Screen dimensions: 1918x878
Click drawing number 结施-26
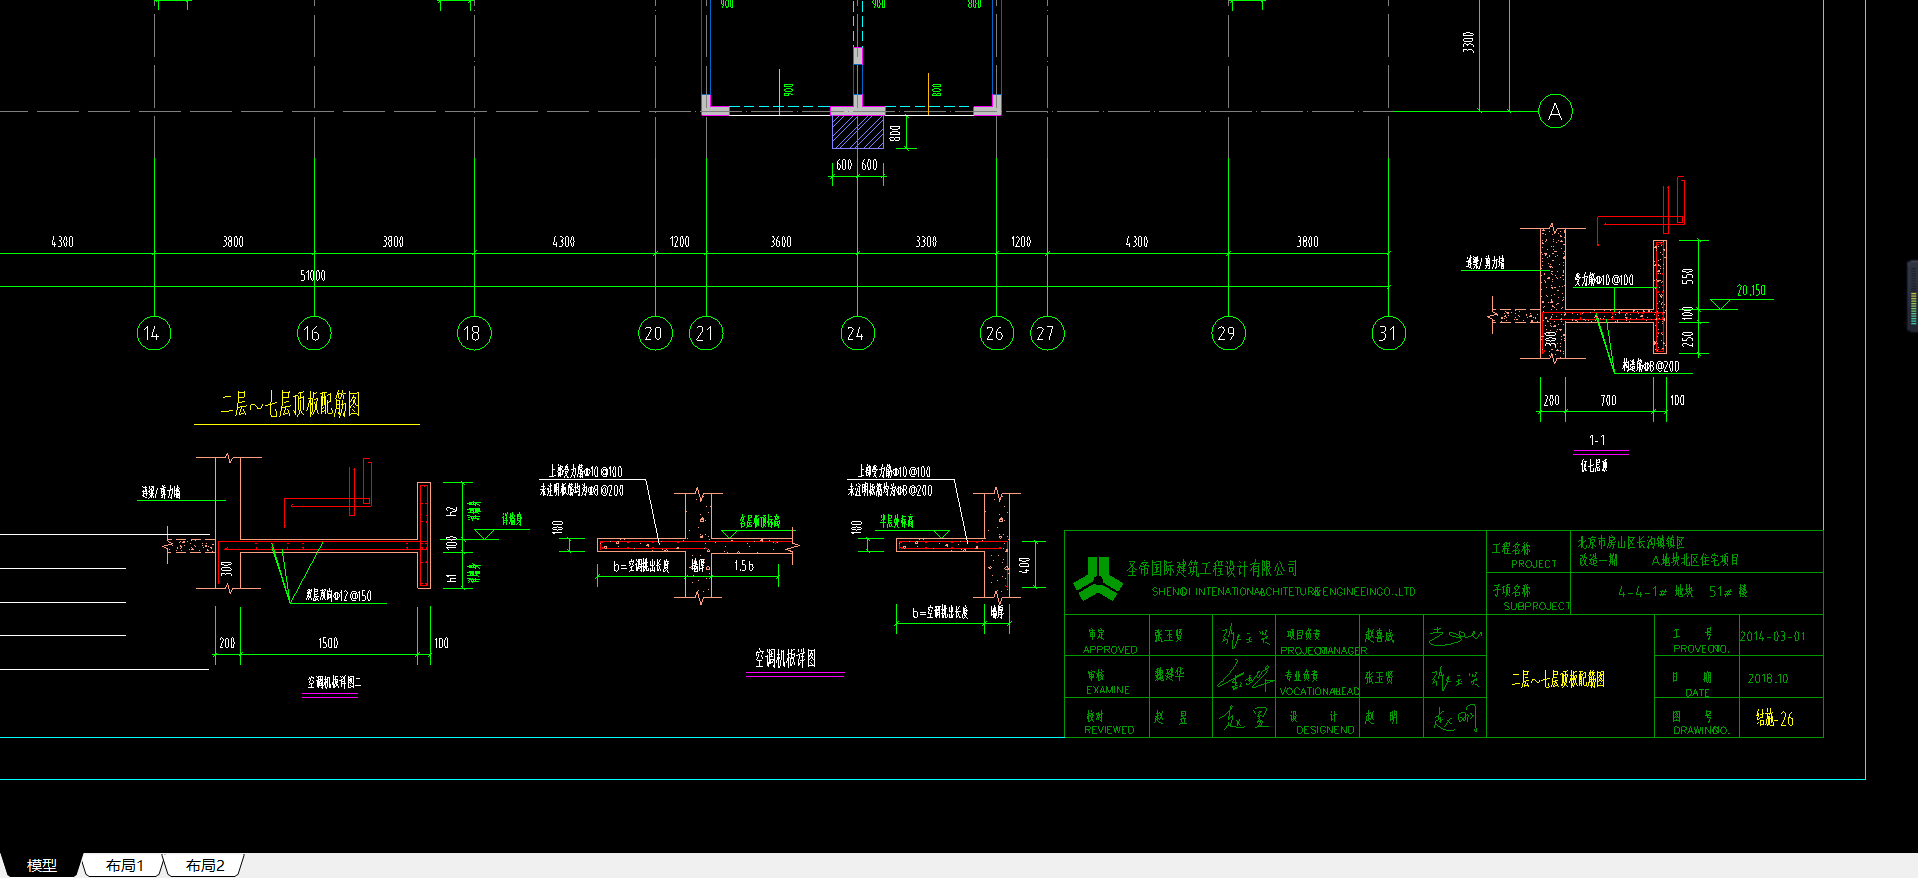1774,718
